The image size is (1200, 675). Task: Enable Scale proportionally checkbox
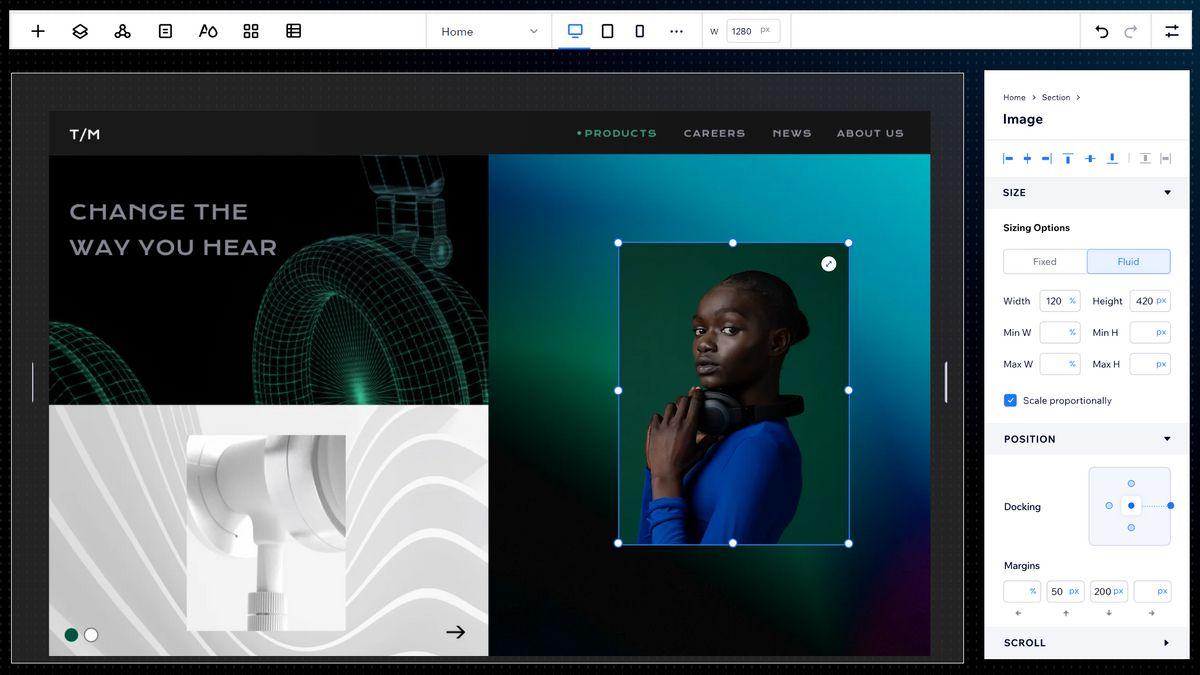point(1010,400)
